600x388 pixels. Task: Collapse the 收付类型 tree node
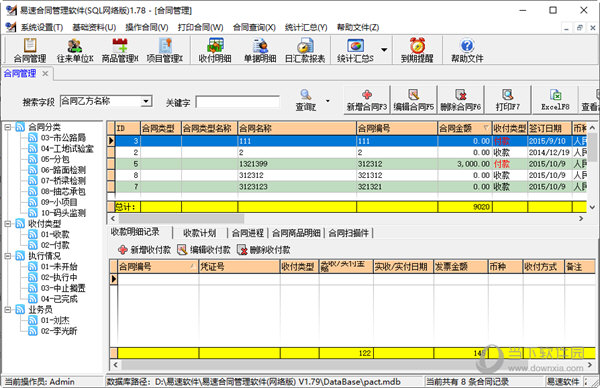[x=8, y=223]
